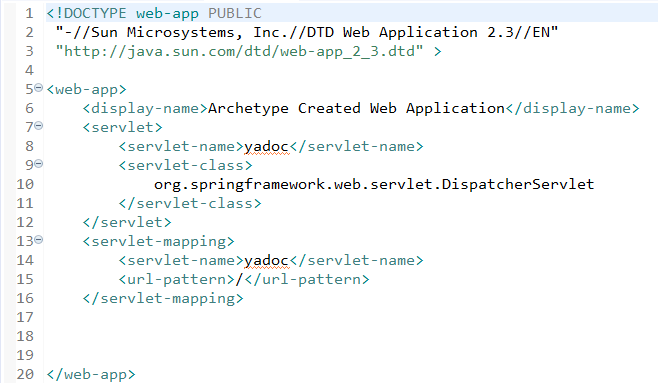Click the closing </servlet-class> tag
Image resolution: width=658 pixels, height=383 pixels.
190,203
